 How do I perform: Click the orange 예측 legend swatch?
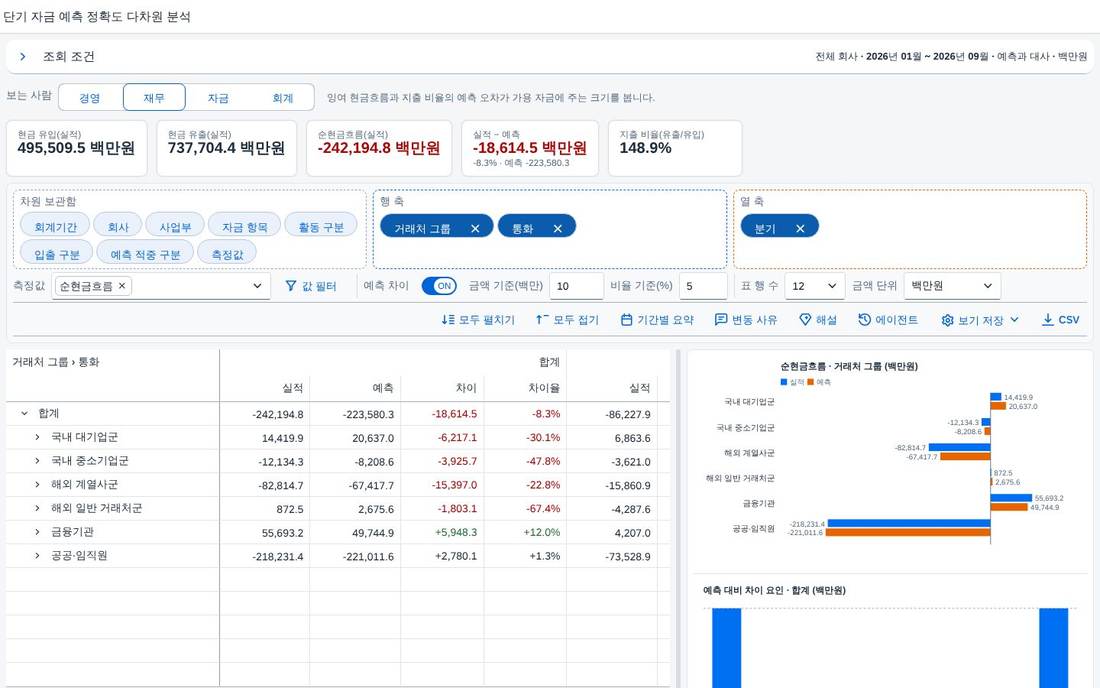click(x=810, y=382)
